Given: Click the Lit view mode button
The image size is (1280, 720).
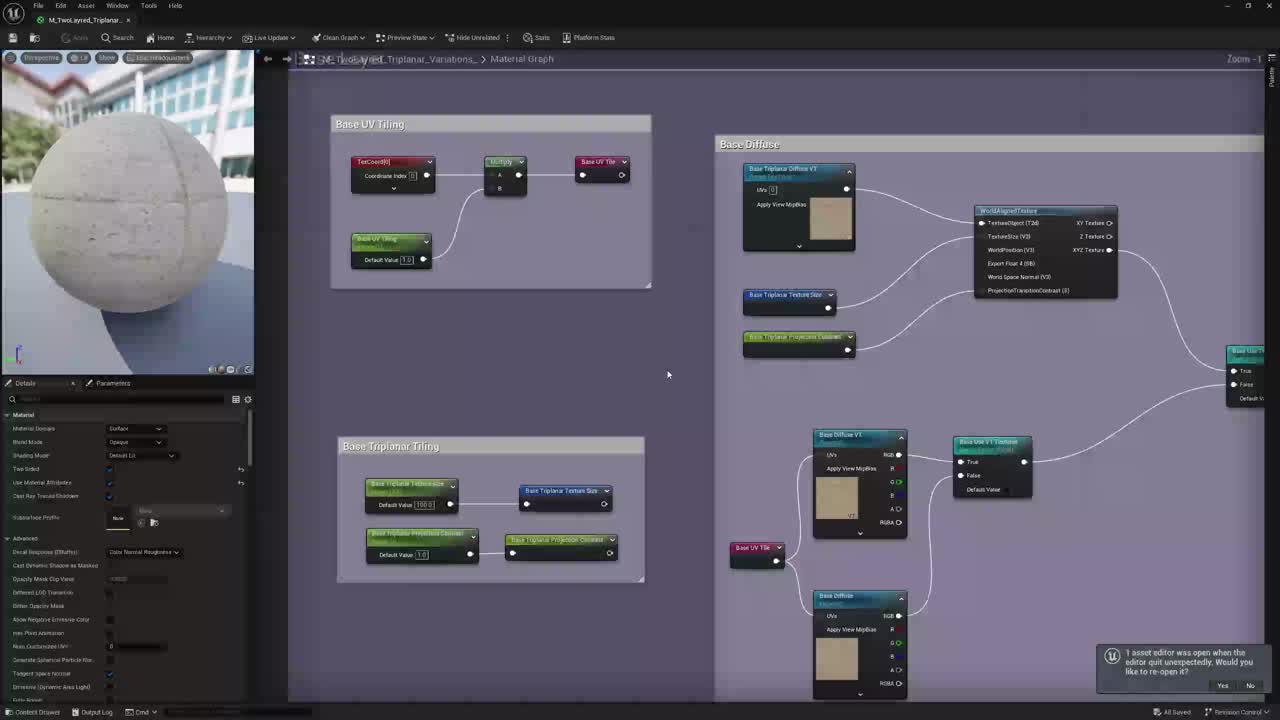Looking at the screenshot, I should click(x=80, y=58).
